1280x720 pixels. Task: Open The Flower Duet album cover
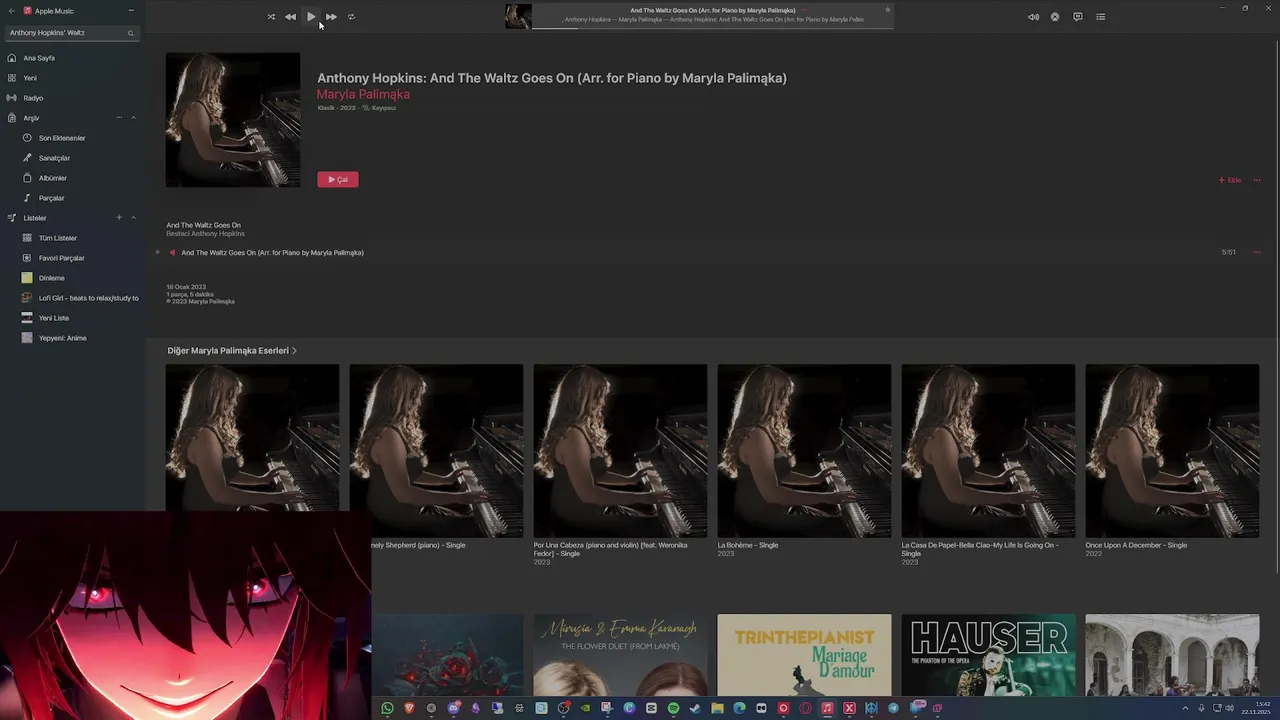click(x=620, y=655)
